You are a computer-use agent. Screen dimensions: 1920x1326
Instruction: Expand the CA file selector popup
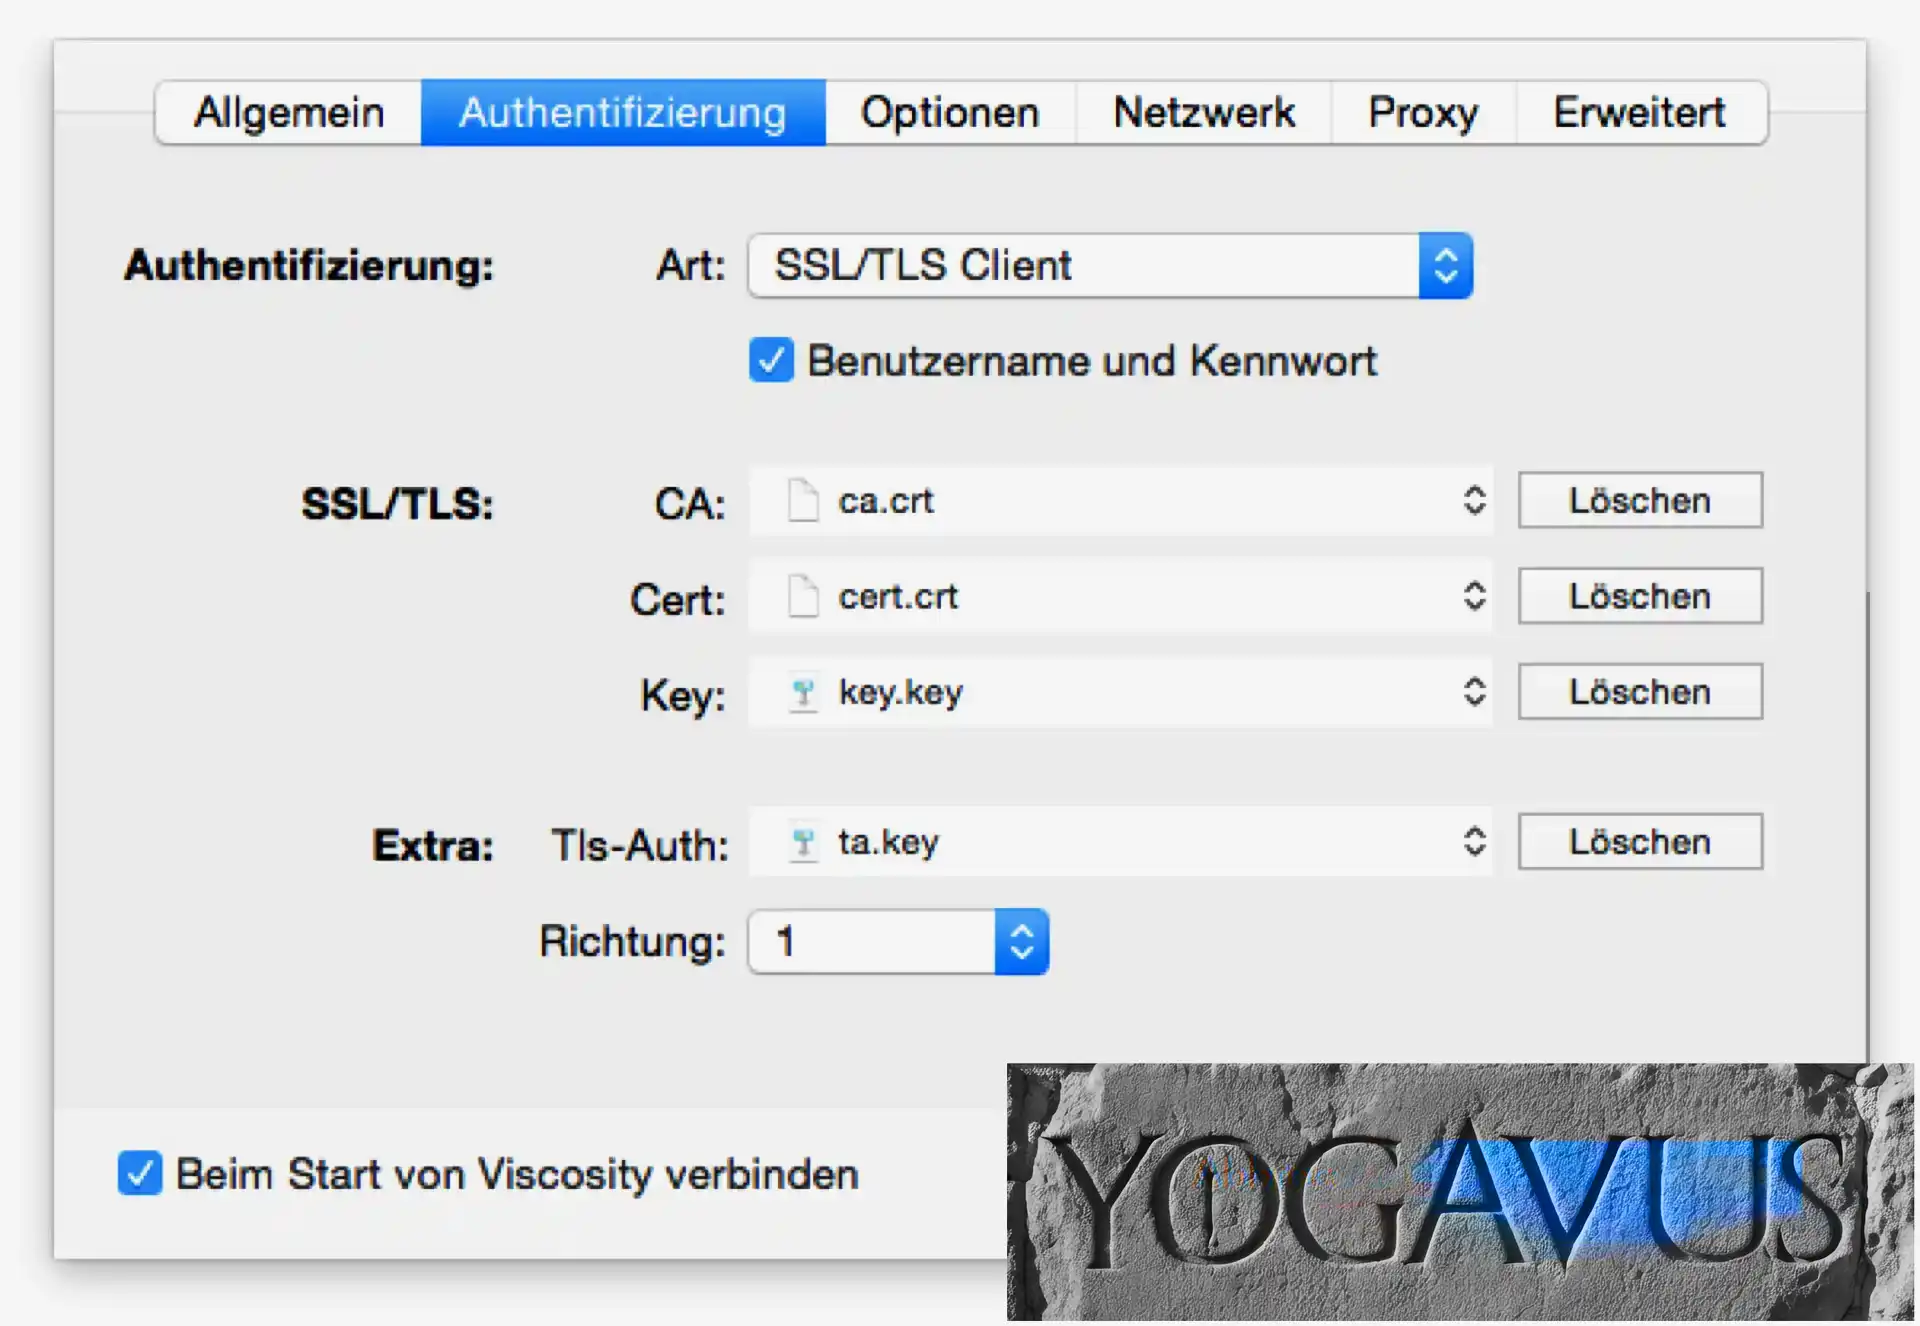tap(1474, 500)
